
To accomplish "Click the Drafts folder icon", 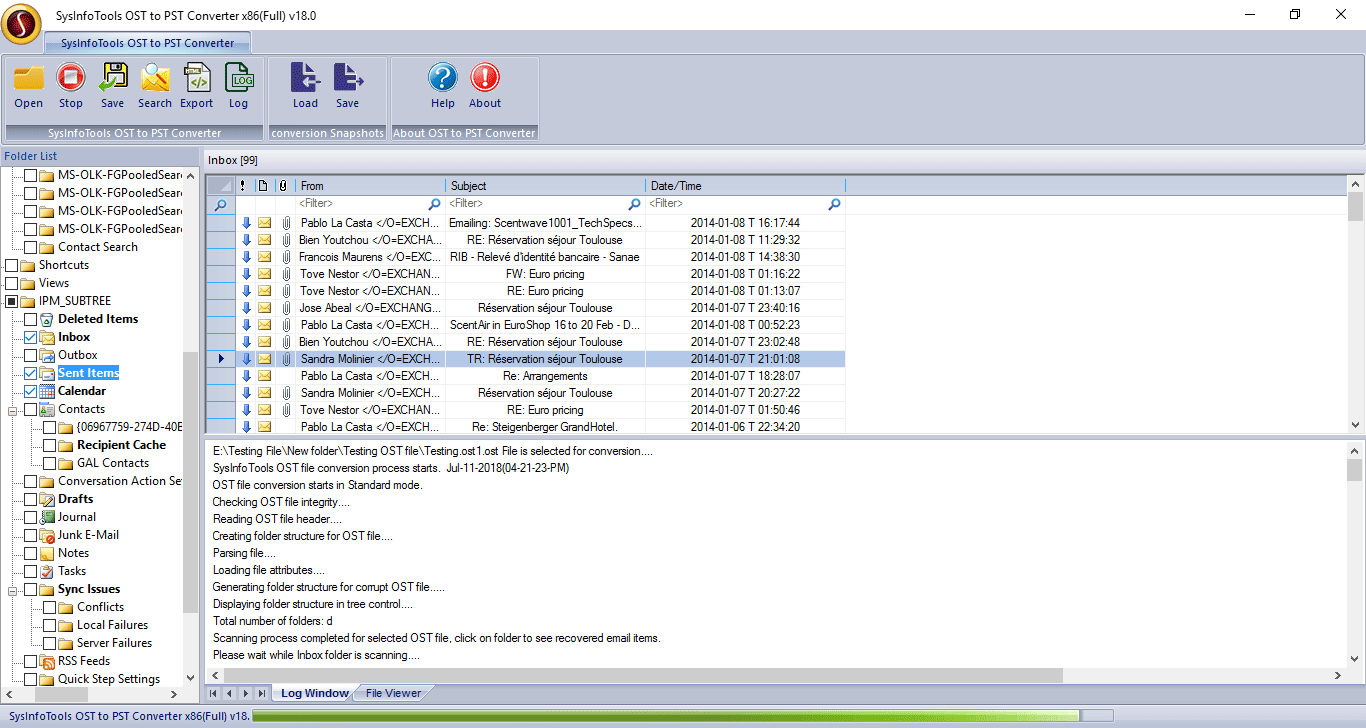I will (x=47, y=499).
